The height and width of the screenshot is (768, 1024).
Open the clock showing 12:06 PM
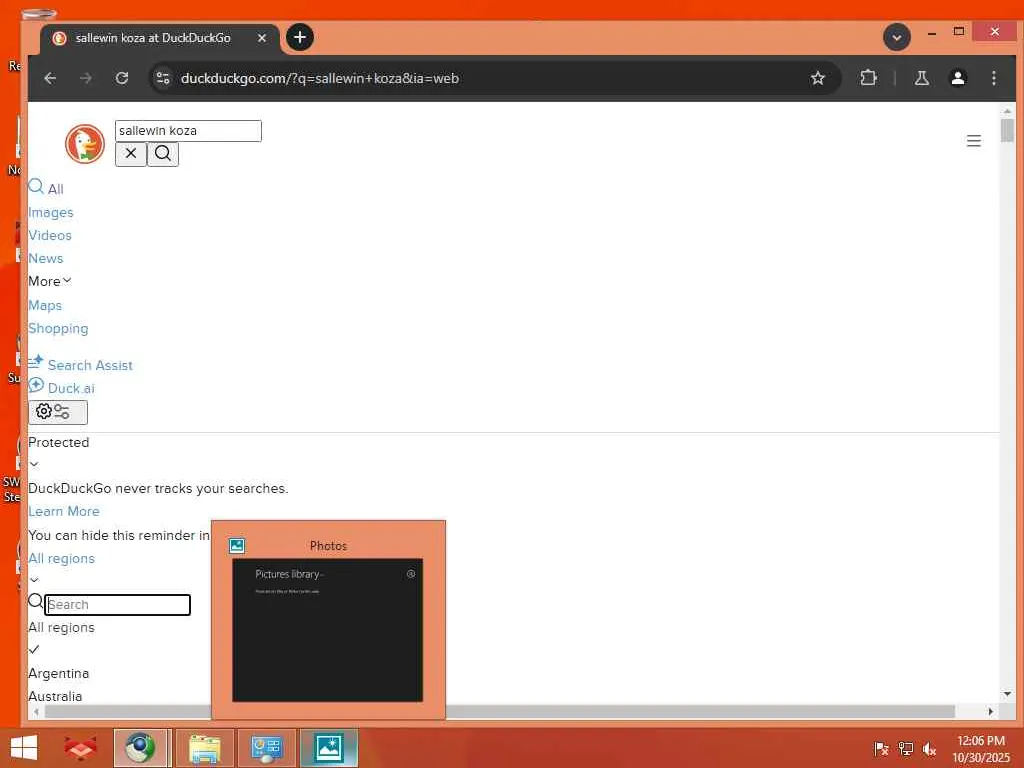pos(981,748)
